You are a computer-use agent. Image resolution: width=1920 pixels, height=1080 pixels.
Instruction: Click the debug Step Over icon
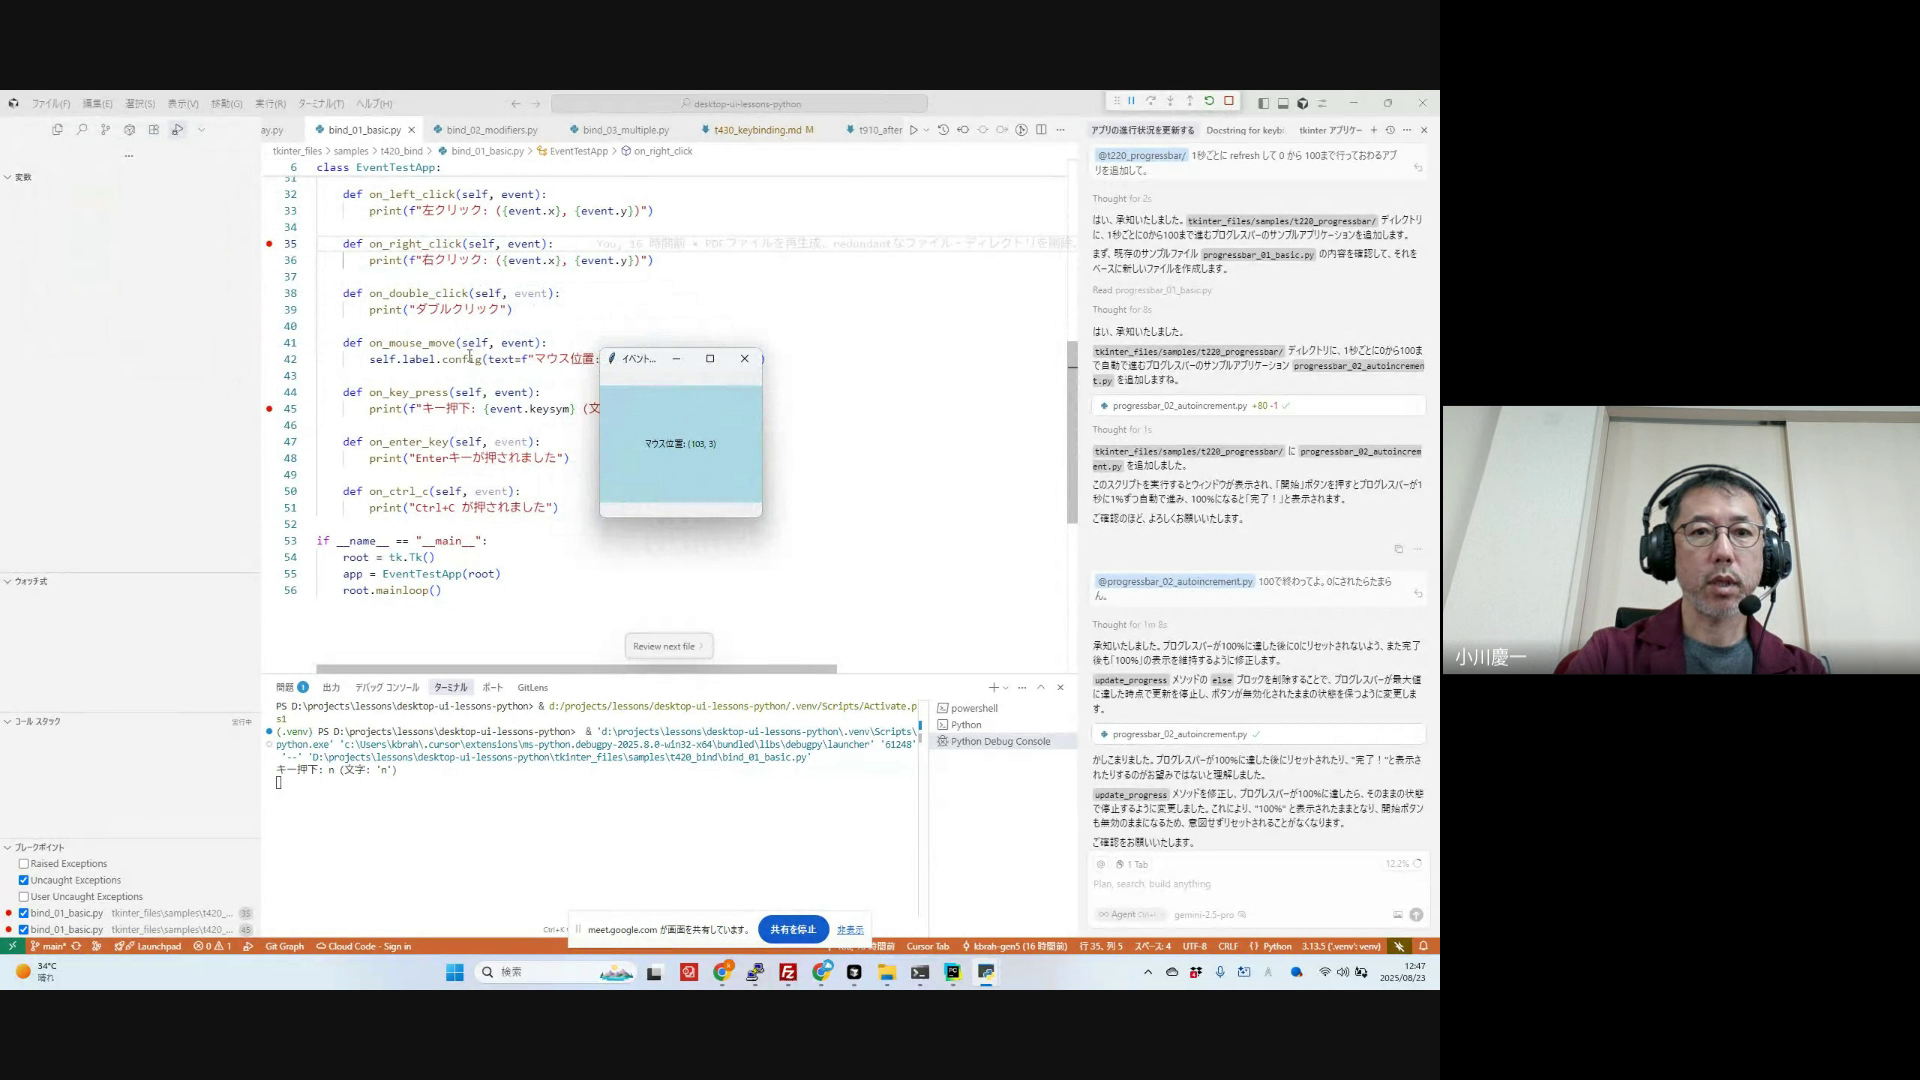coord(1151,101)
